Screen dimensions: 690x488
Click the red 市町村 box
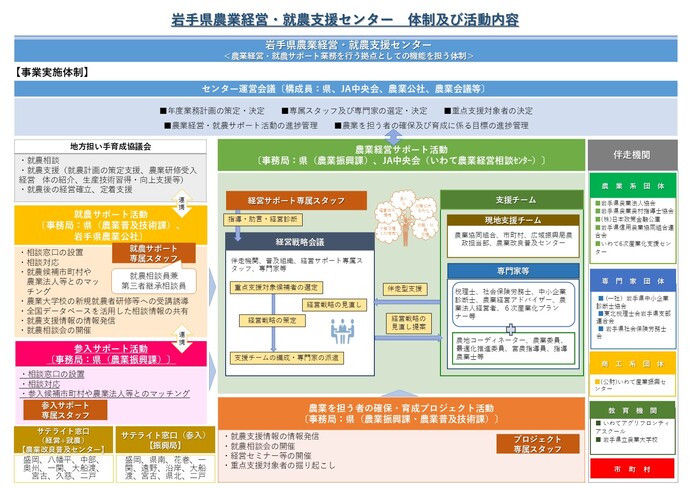tap(632, 469)
